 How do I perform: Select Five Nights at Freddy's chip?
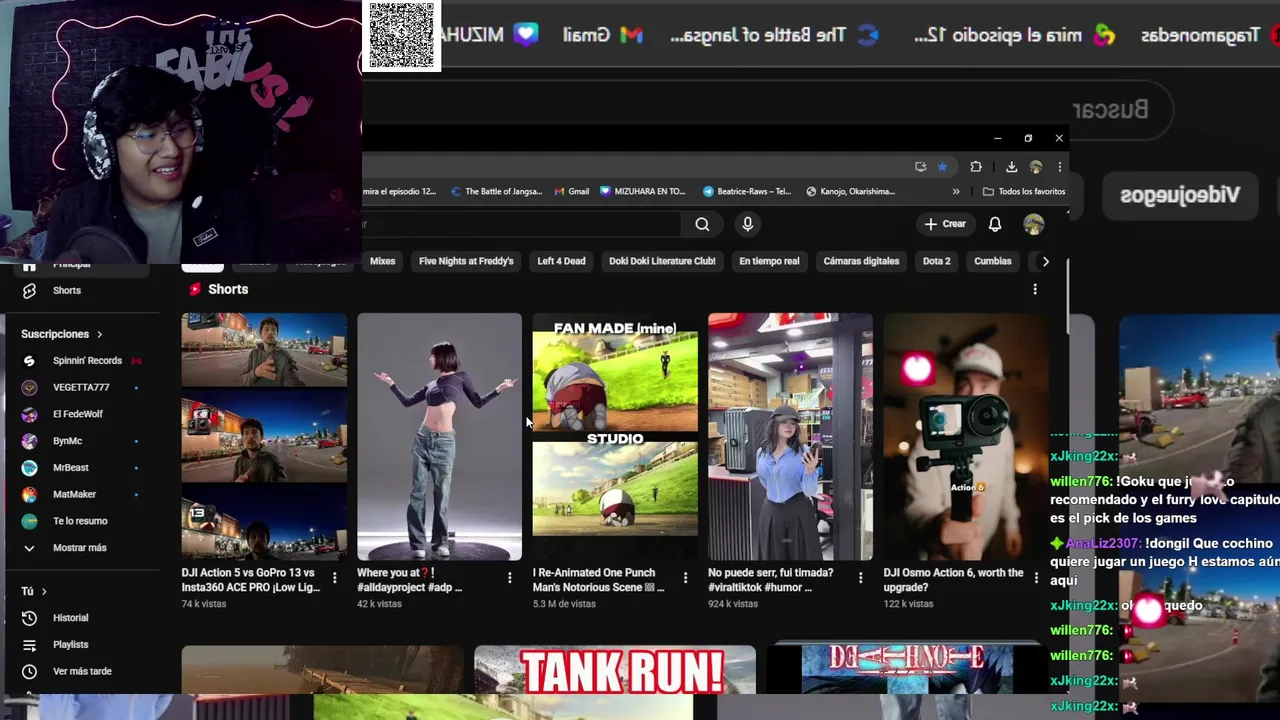(466, 261)
